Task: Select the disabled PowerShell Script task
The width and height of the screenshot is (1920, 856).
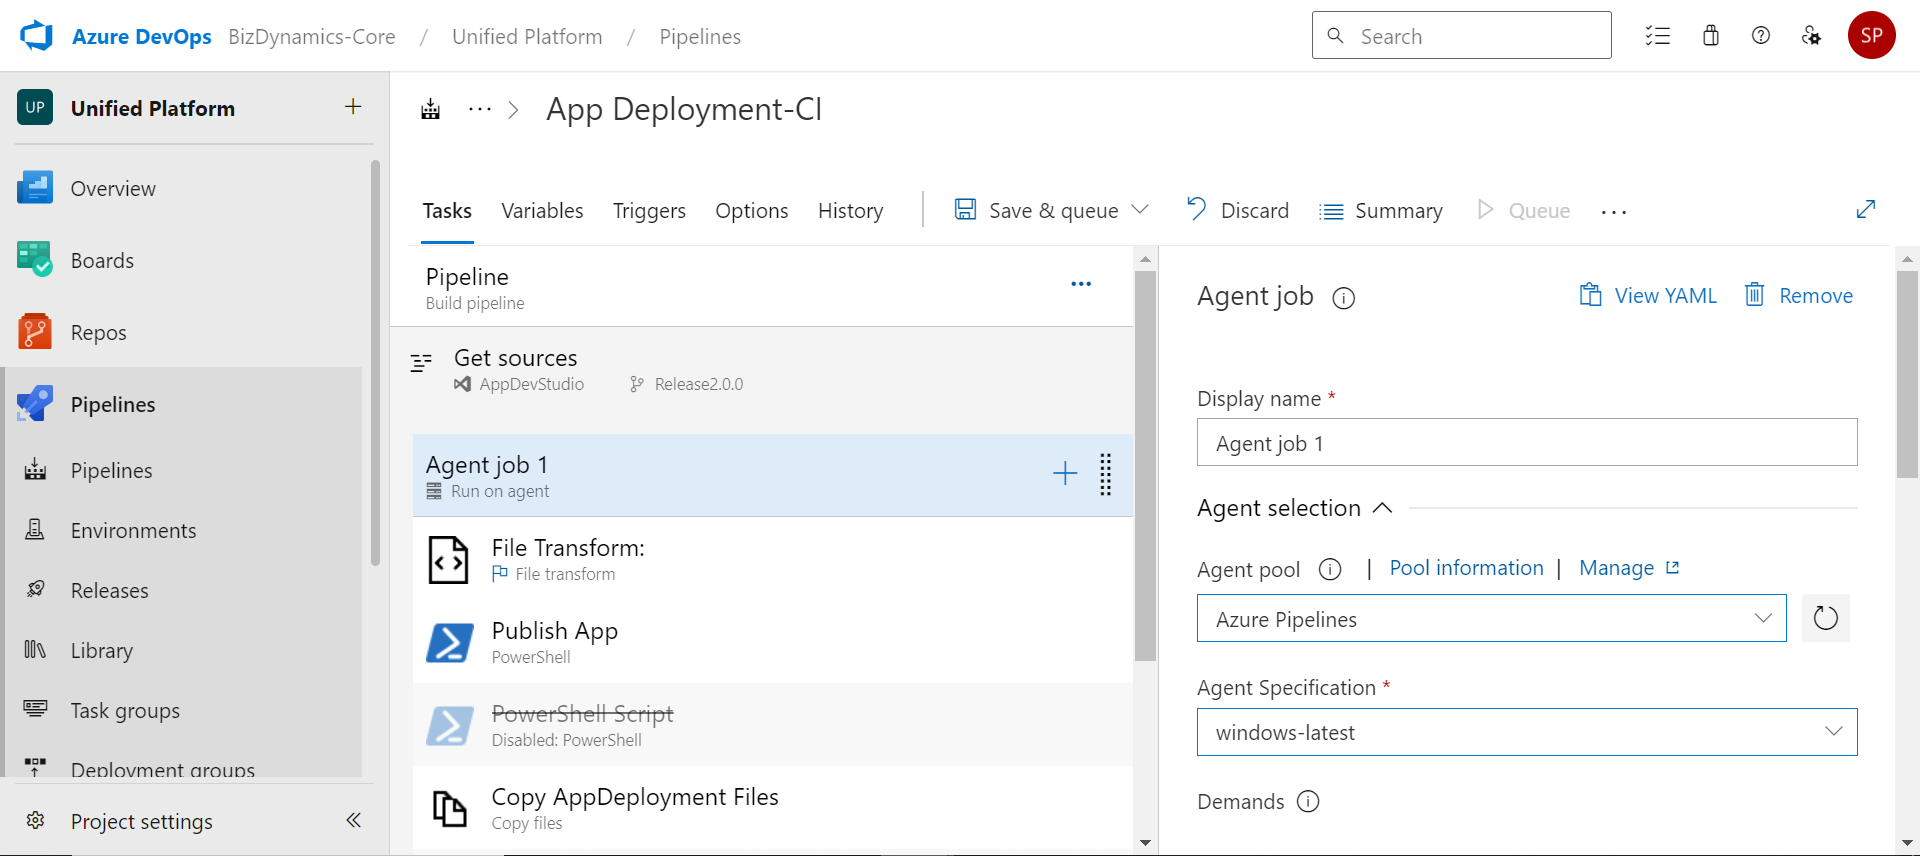Action: tap(772, 725)
